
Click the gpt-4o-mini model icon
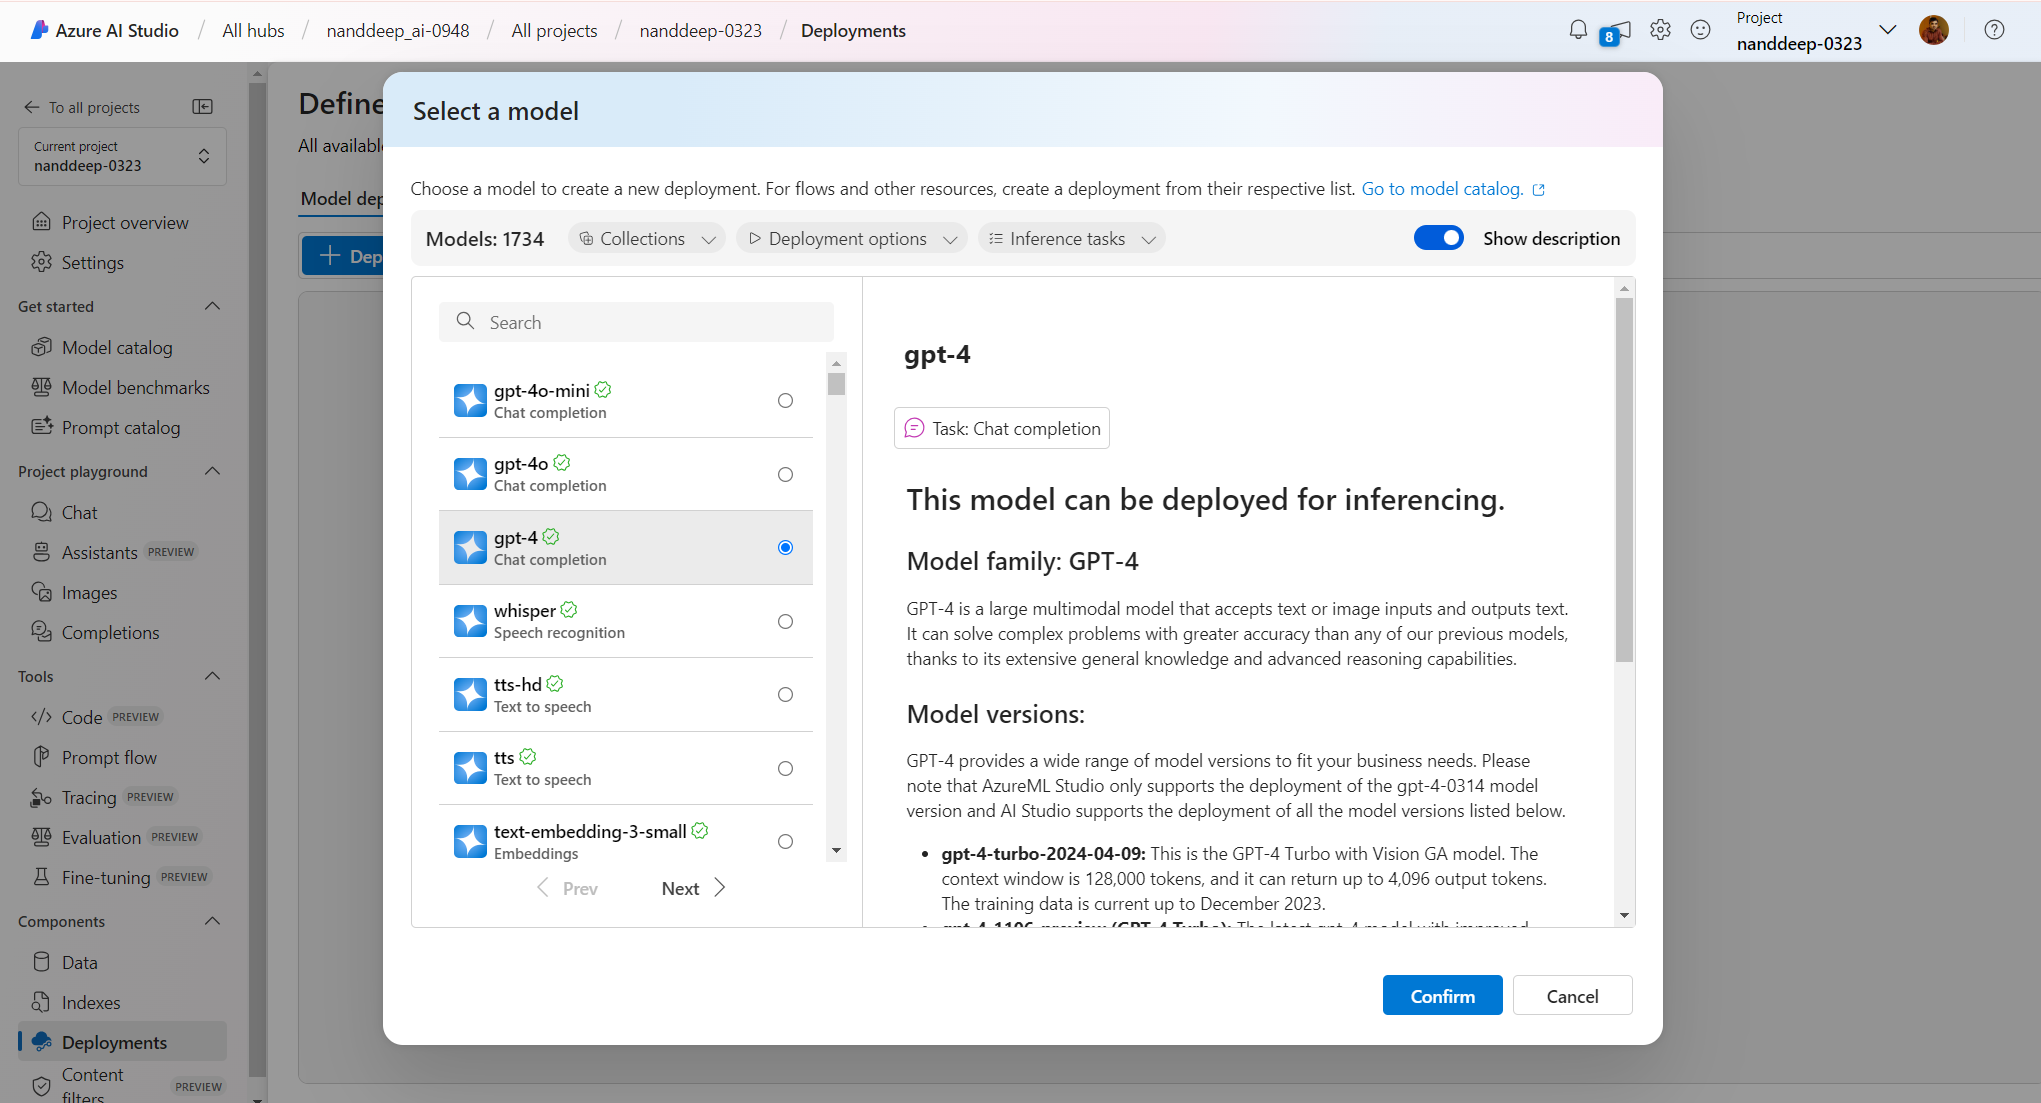[x=470, y=400]
